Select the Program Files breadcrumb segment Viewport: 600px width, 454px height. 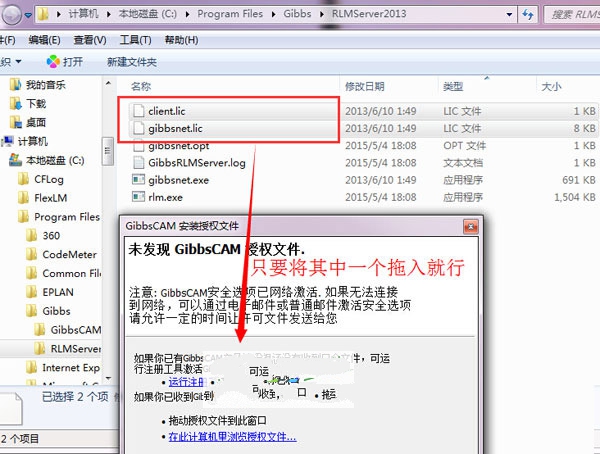click(230, 14)
